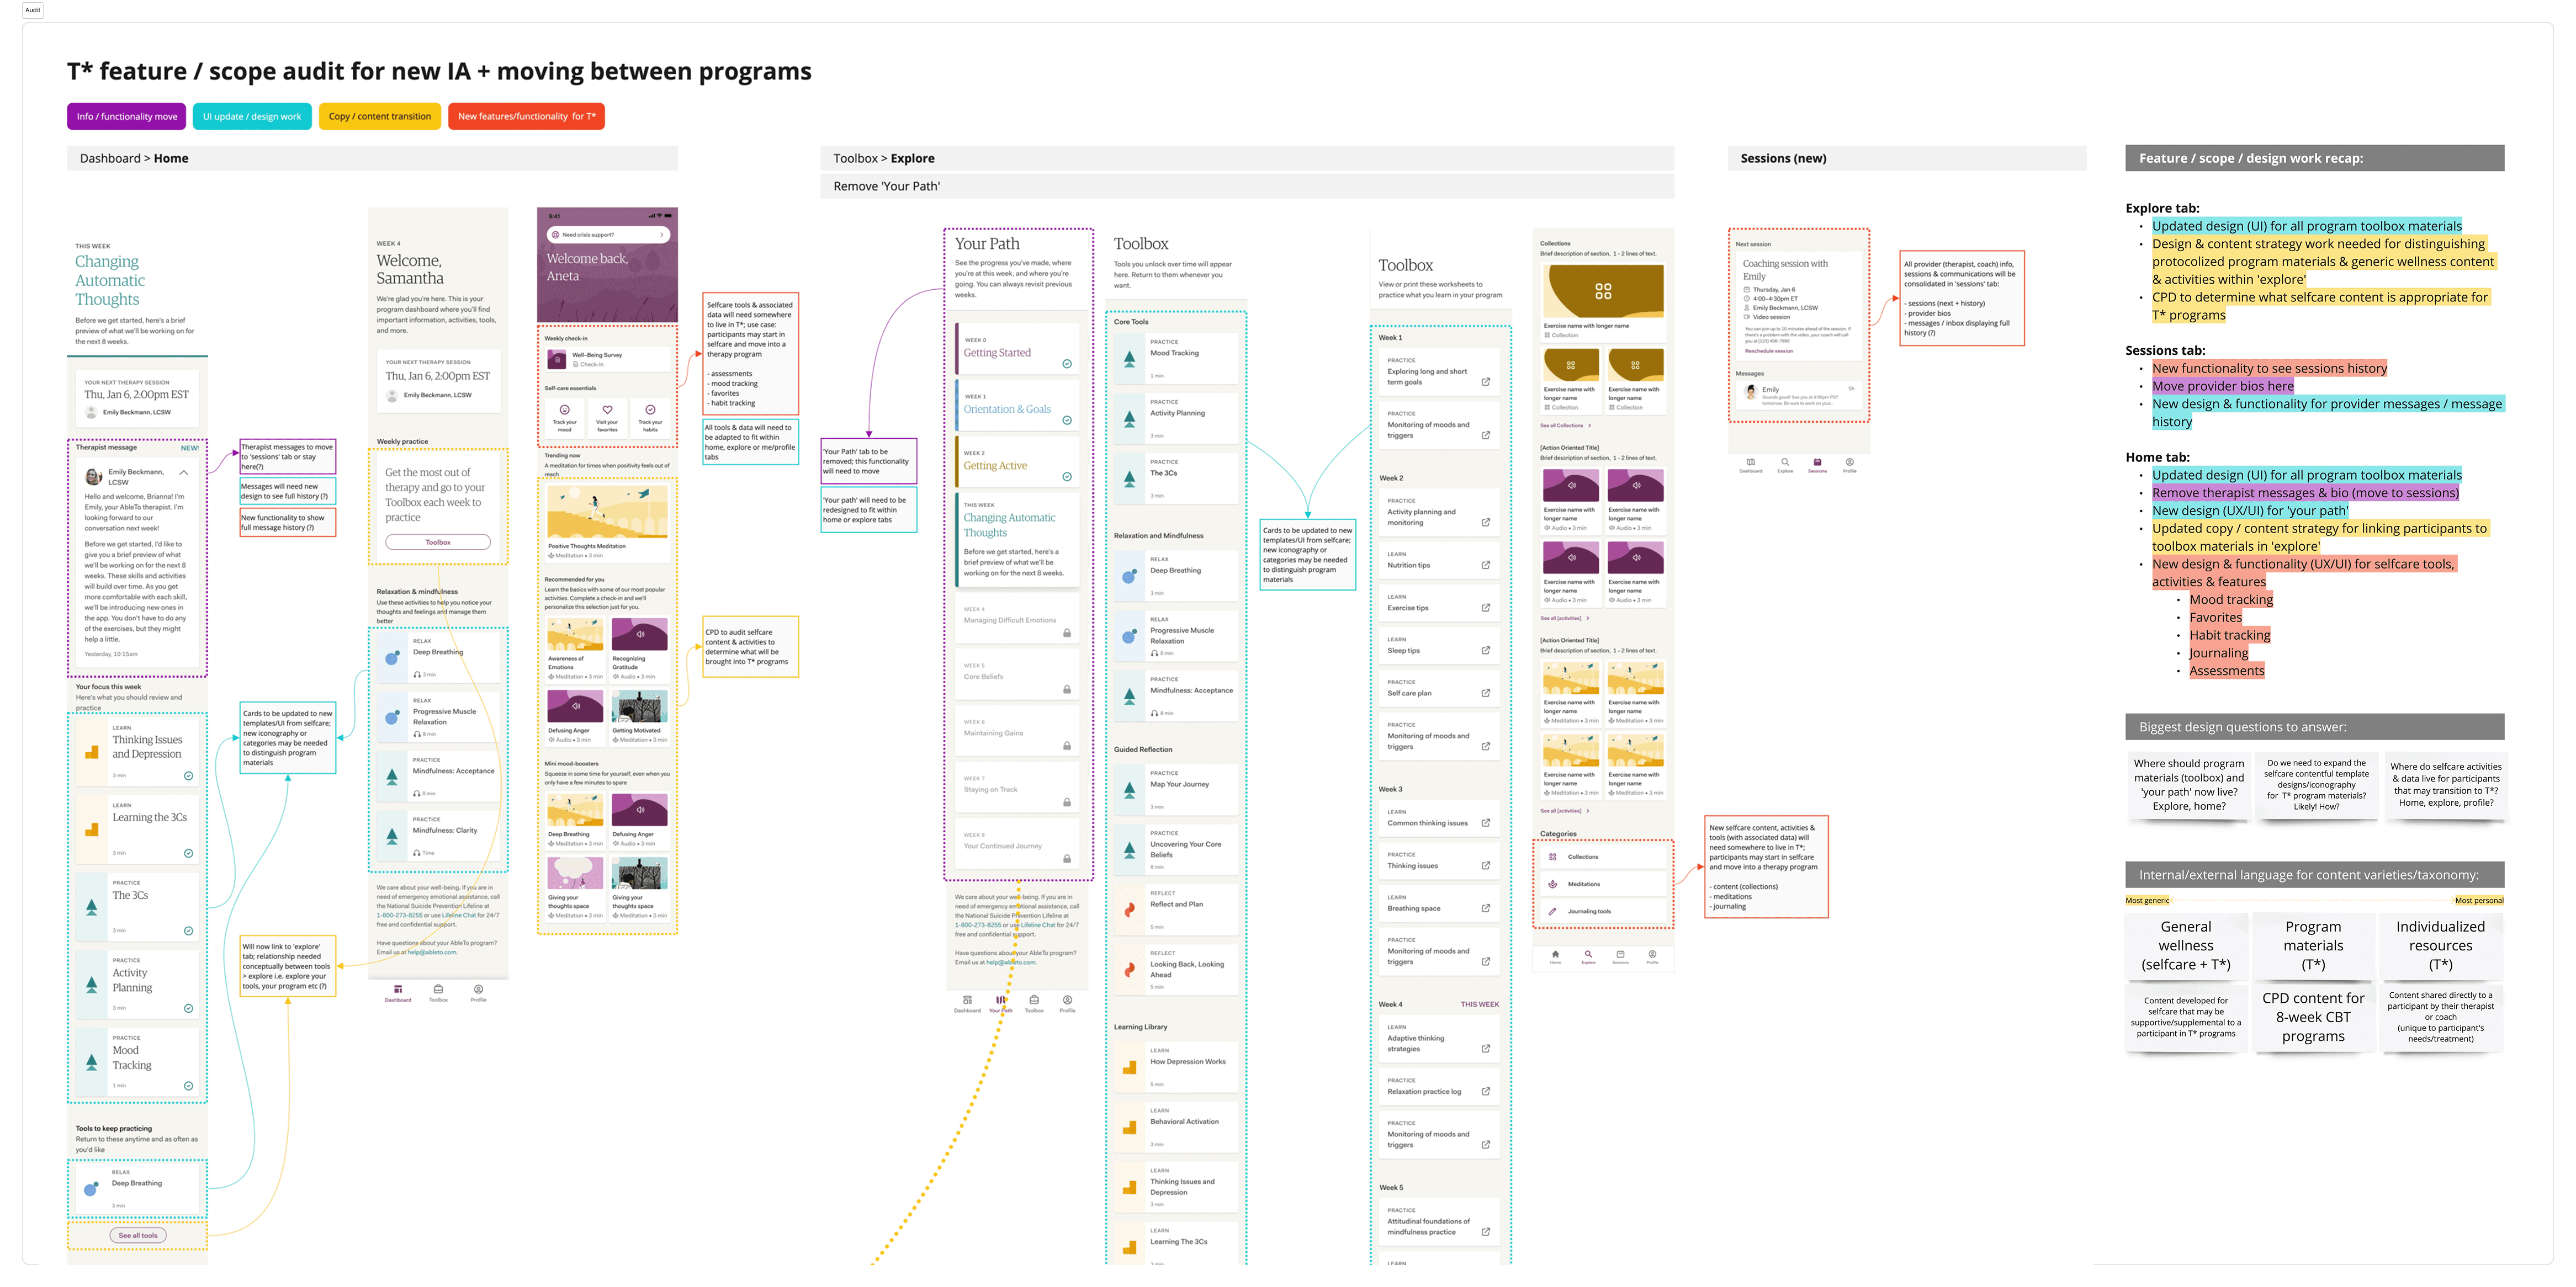Viewport: 2576px width, 1287px height.
Task: Toggle the Week 0 Getting Started checkmark
Action: 1067,364
